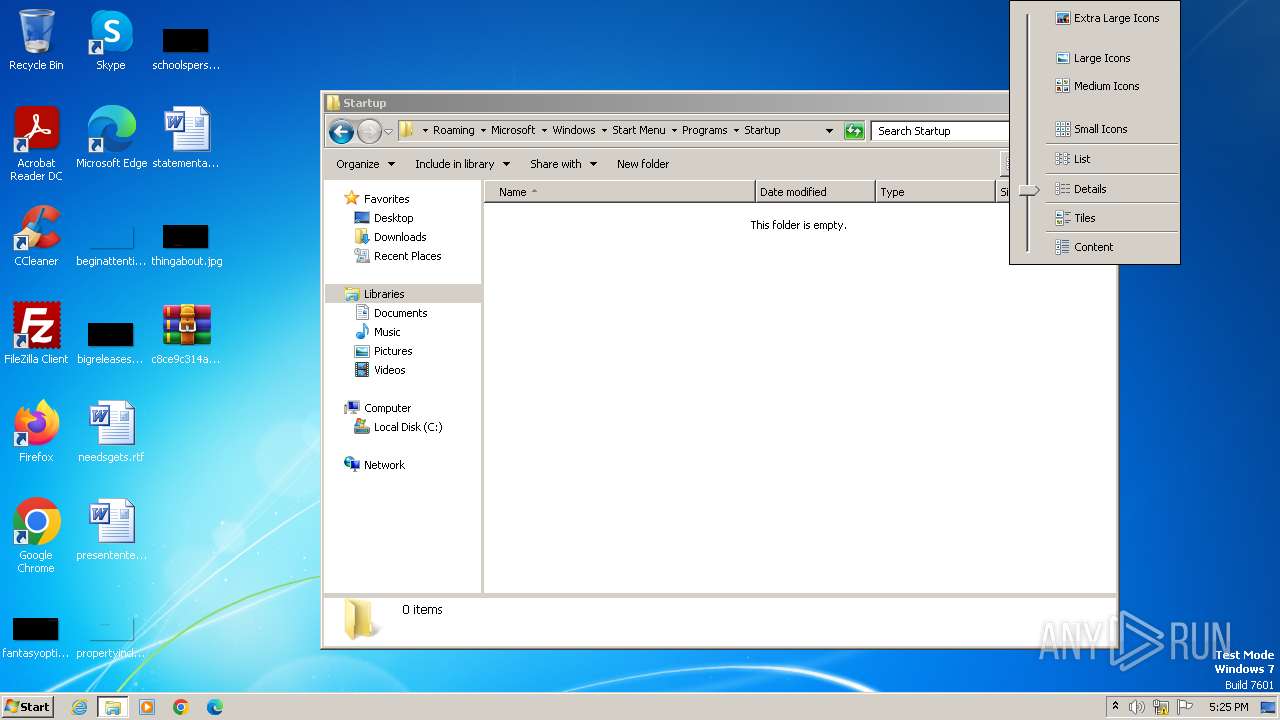The width and height of the screenshot is (1280, 720).
Task: Select the Microsoft Edge desktop icon
Action: point(111,138)
